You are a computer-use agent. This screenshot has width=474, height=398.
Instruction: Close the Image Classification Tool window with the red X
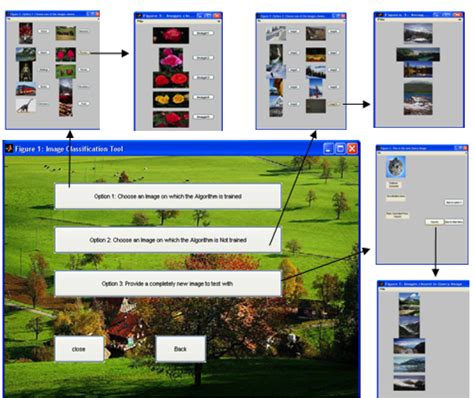352,148
